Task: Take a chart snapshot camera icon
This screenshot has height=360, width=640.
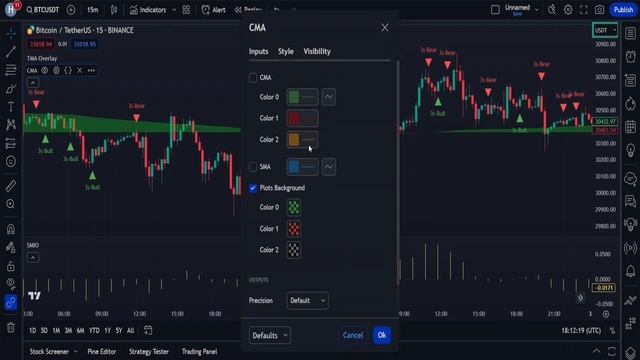Action: pyautogui.click(x=599, y=10)
